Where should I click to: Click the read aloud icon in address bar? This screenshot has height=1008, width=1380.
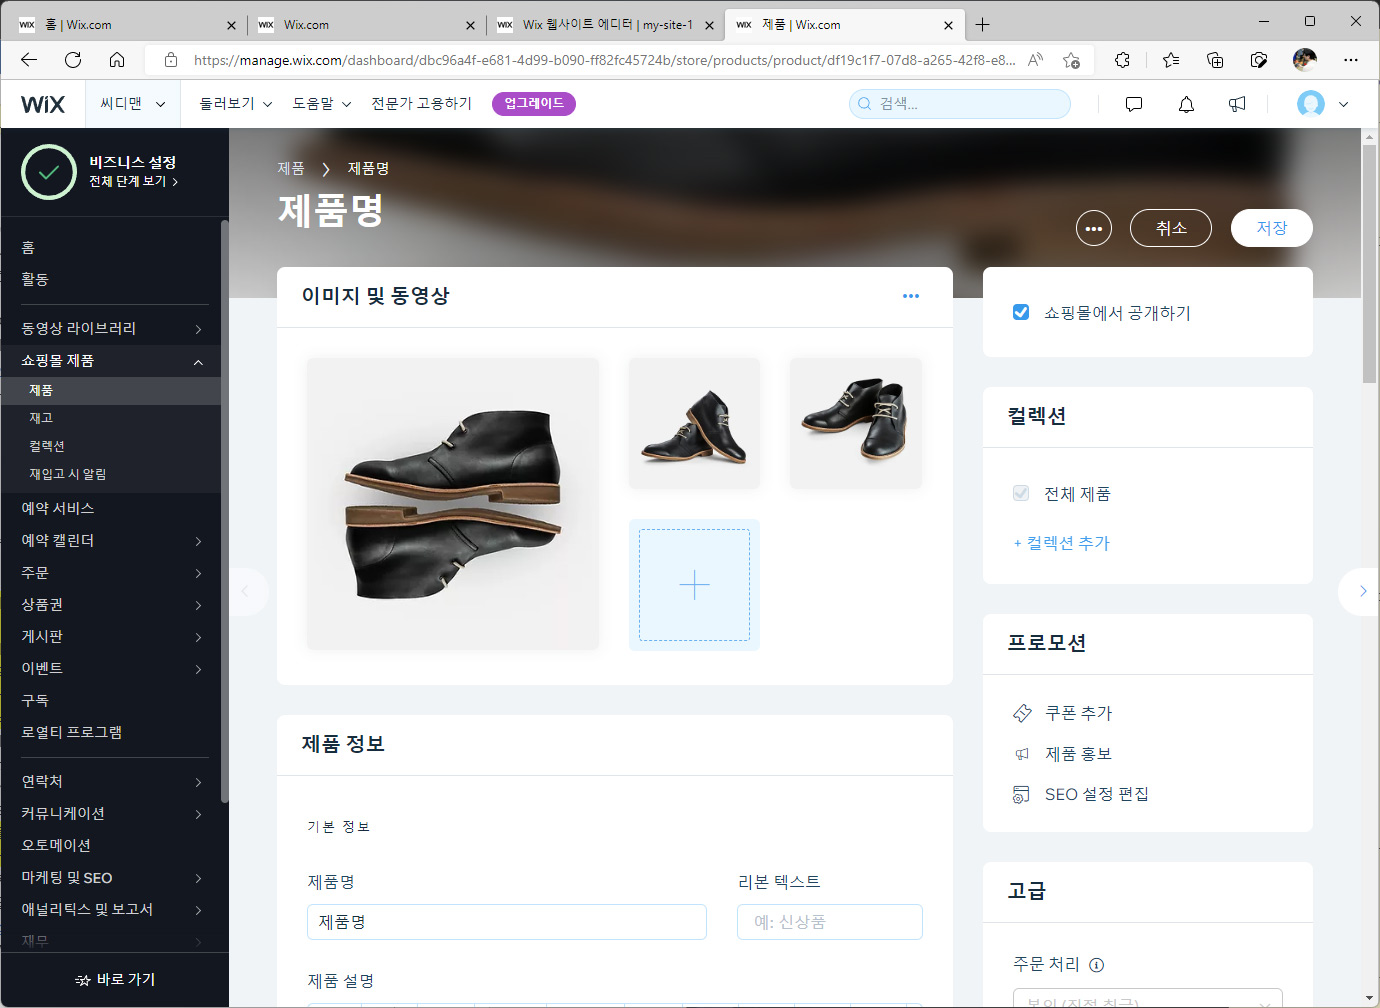tap(1035, 60)
